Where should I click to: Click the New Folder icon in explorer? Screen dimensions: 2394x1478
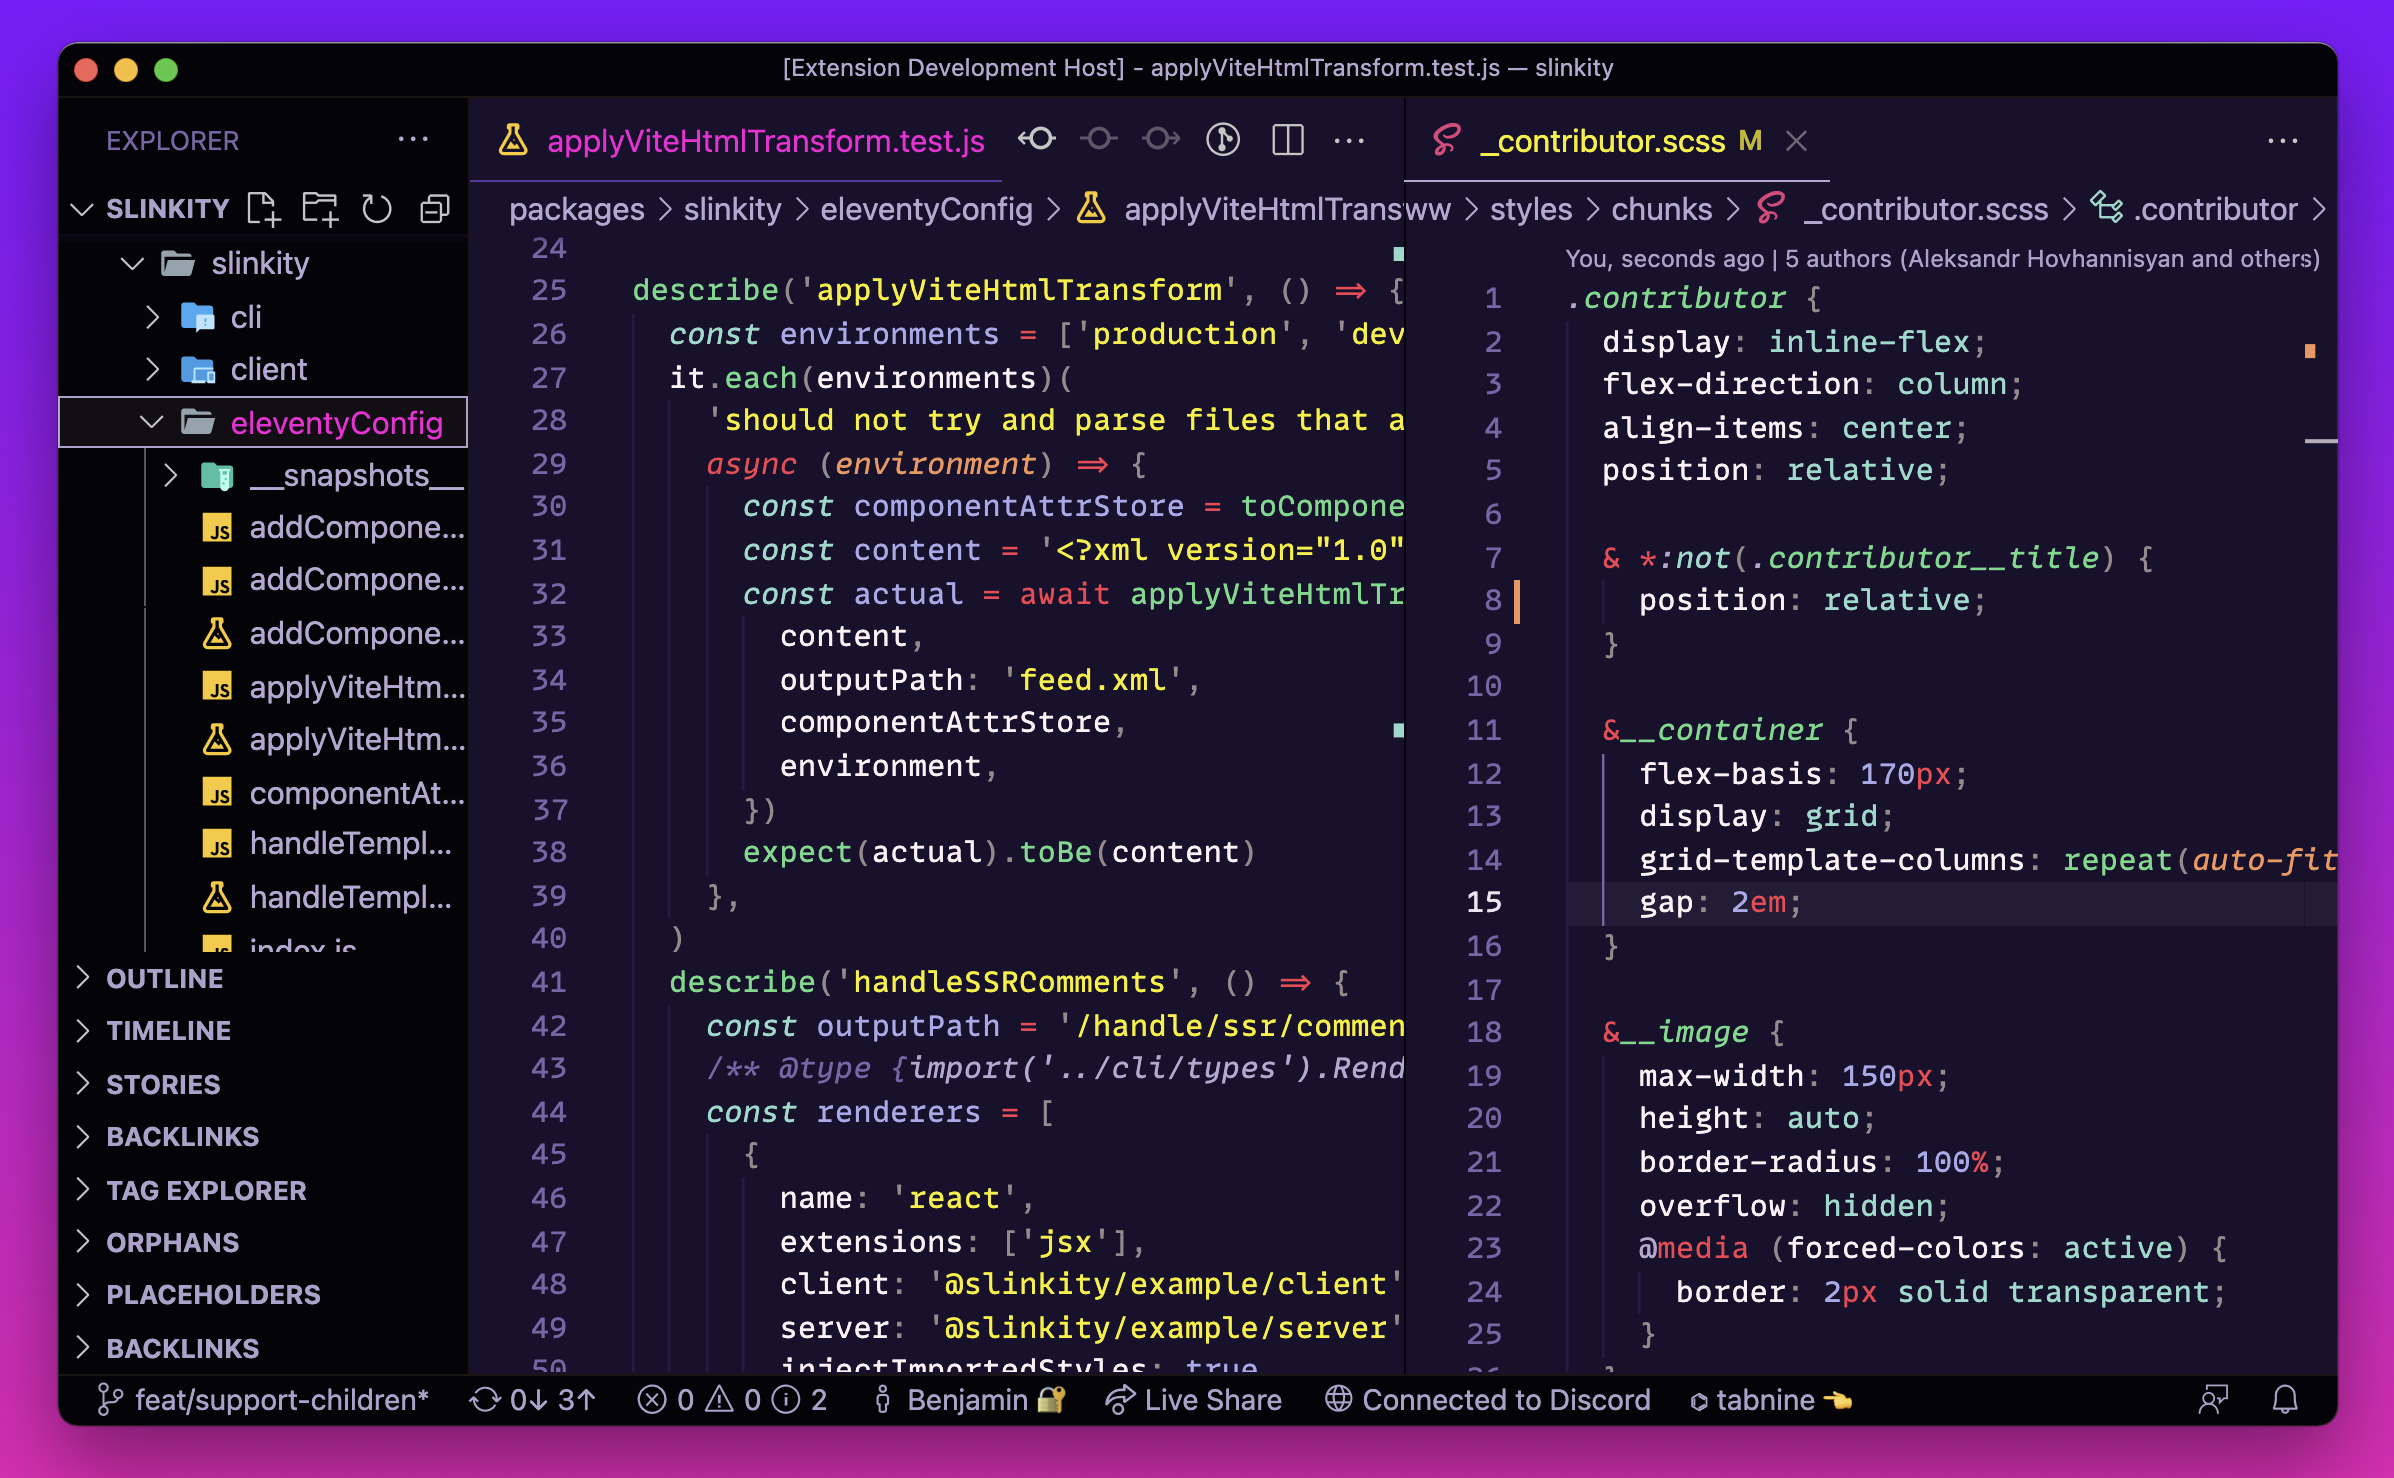pos(320,209)
